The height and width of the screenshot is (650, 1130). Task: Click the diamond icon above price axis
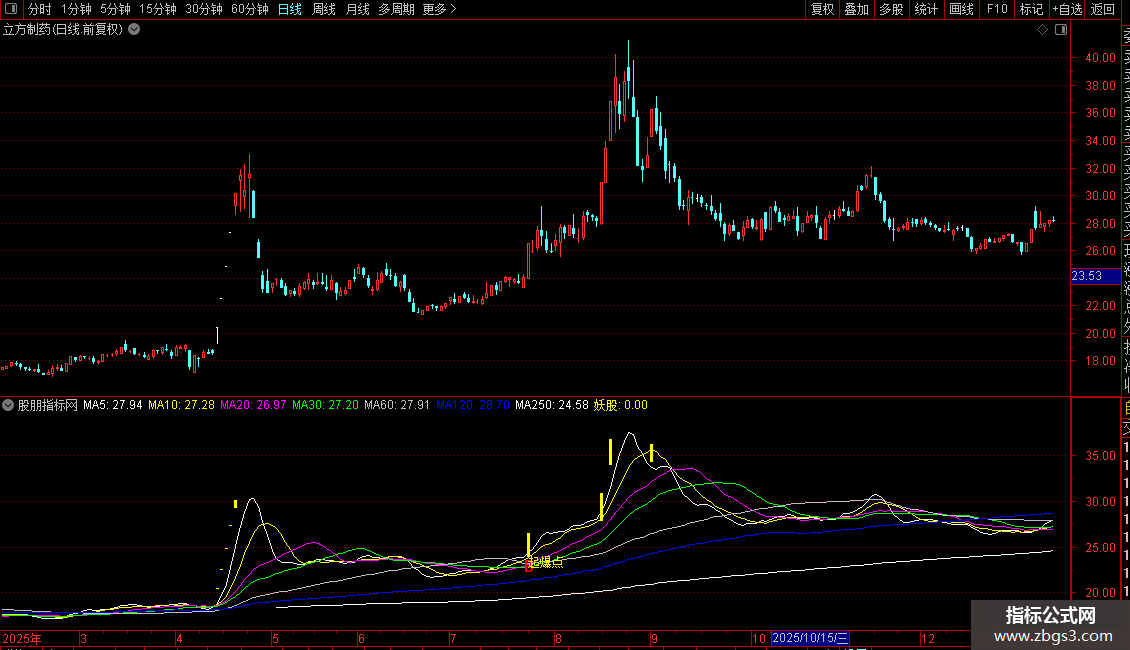click(1042, 30)
